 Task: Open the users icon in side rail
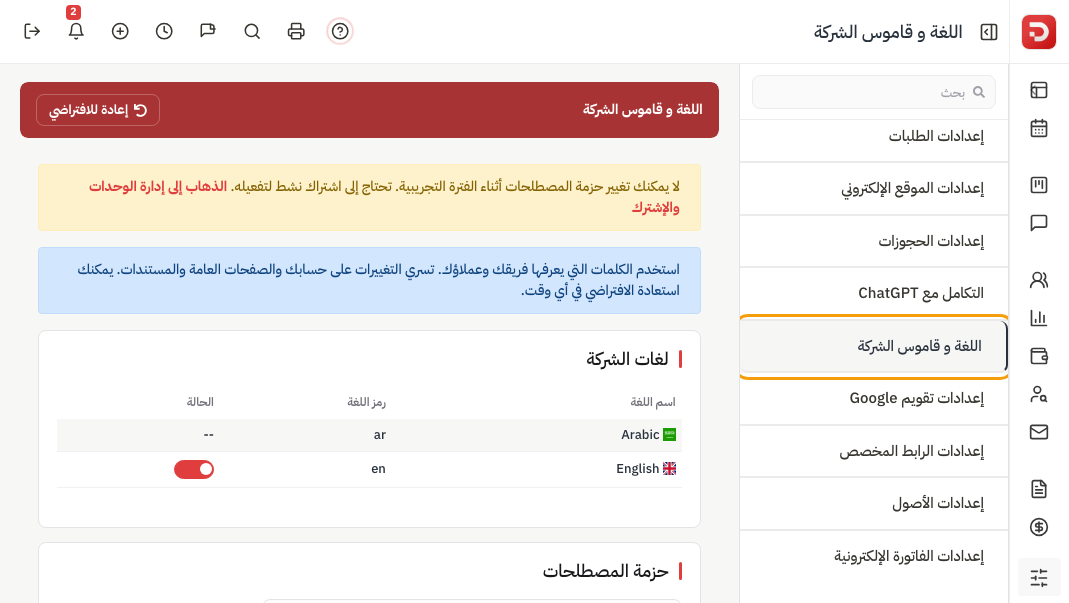click(x=1038, y=280)
